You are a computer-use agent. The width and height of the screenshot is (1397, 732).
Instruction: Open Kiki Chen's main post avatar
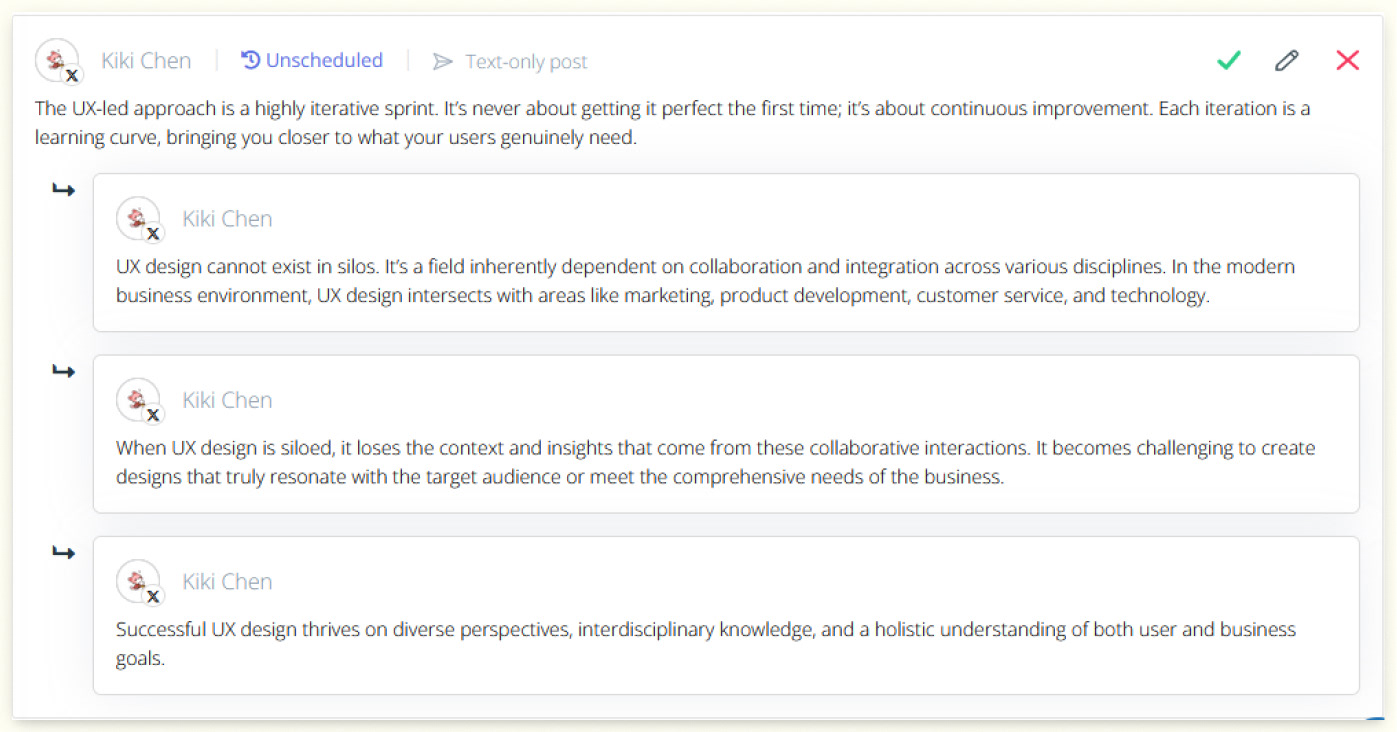[x=57, y=61]
